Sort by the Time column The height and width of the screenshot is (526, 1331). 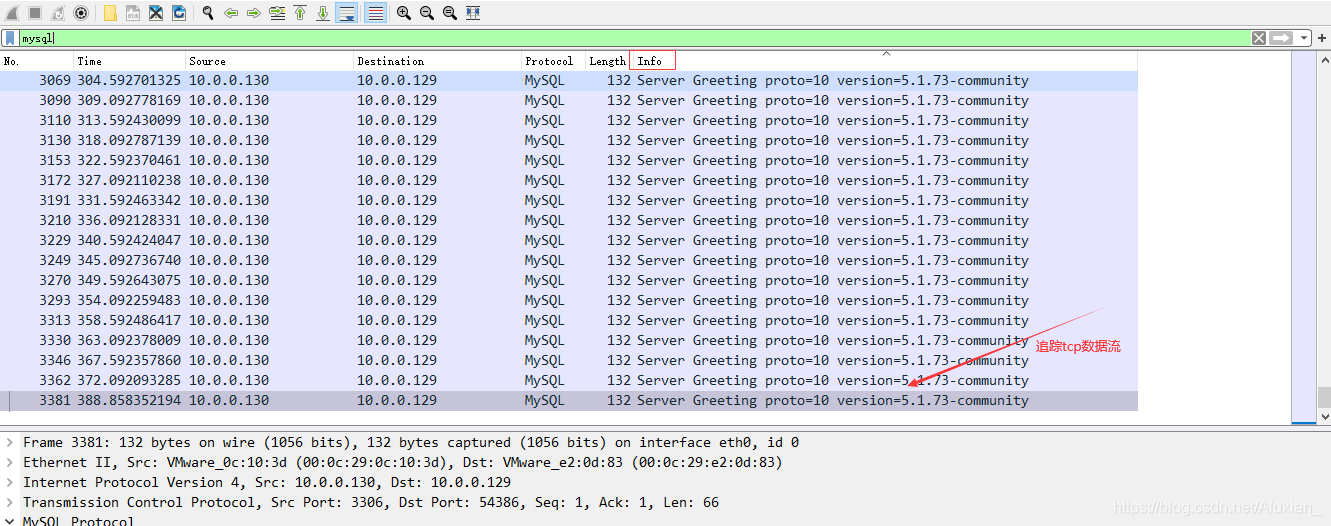pyautogui.click(x=130, y=61)
